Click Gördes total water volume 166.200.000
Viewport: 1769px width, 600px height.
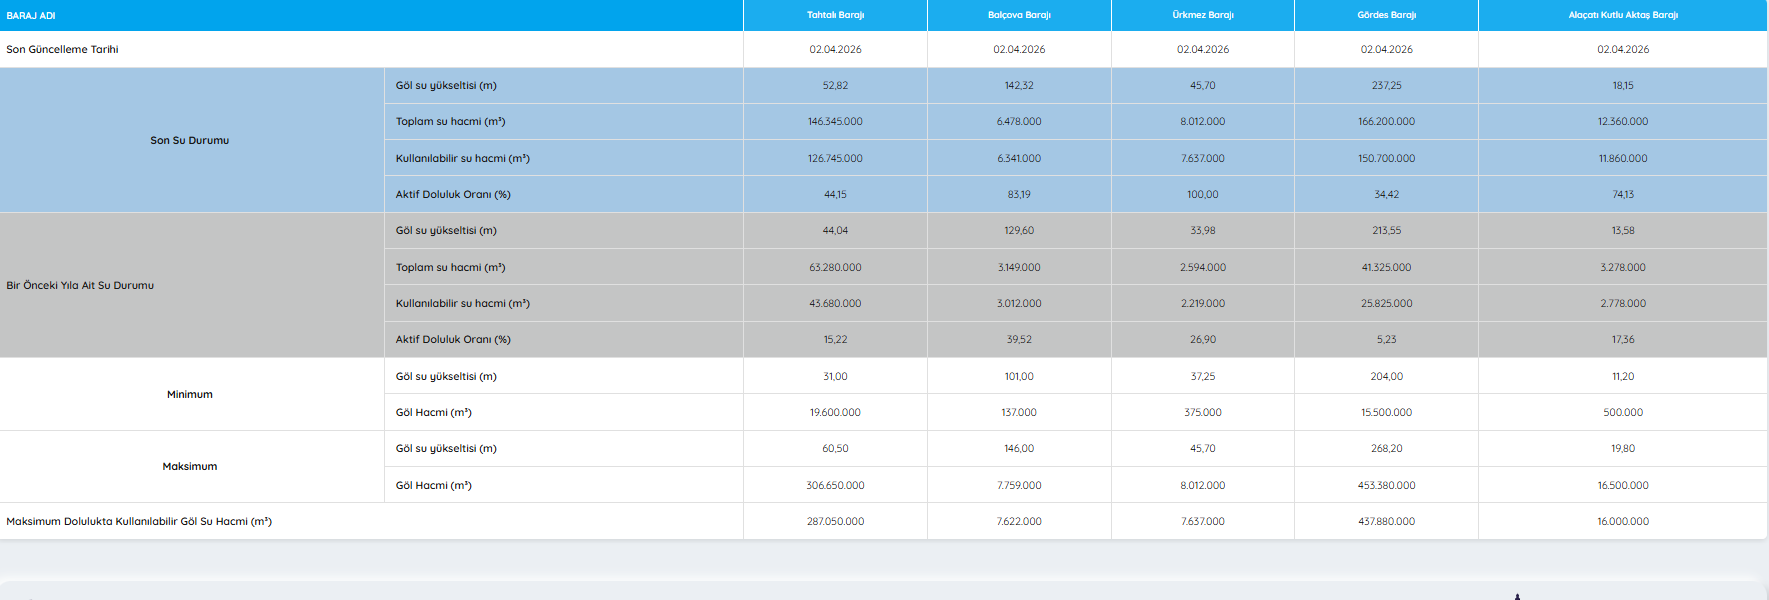tap(1386, 121)
